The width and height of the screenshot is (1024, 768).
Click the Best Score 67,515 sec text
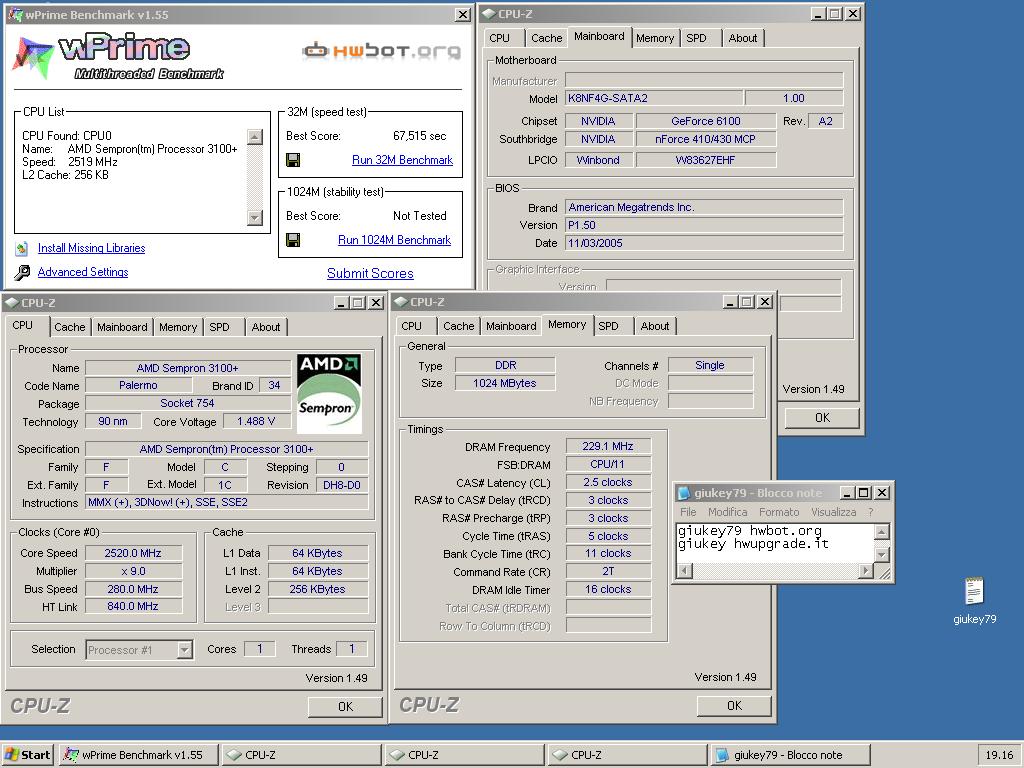pos(419,136)
